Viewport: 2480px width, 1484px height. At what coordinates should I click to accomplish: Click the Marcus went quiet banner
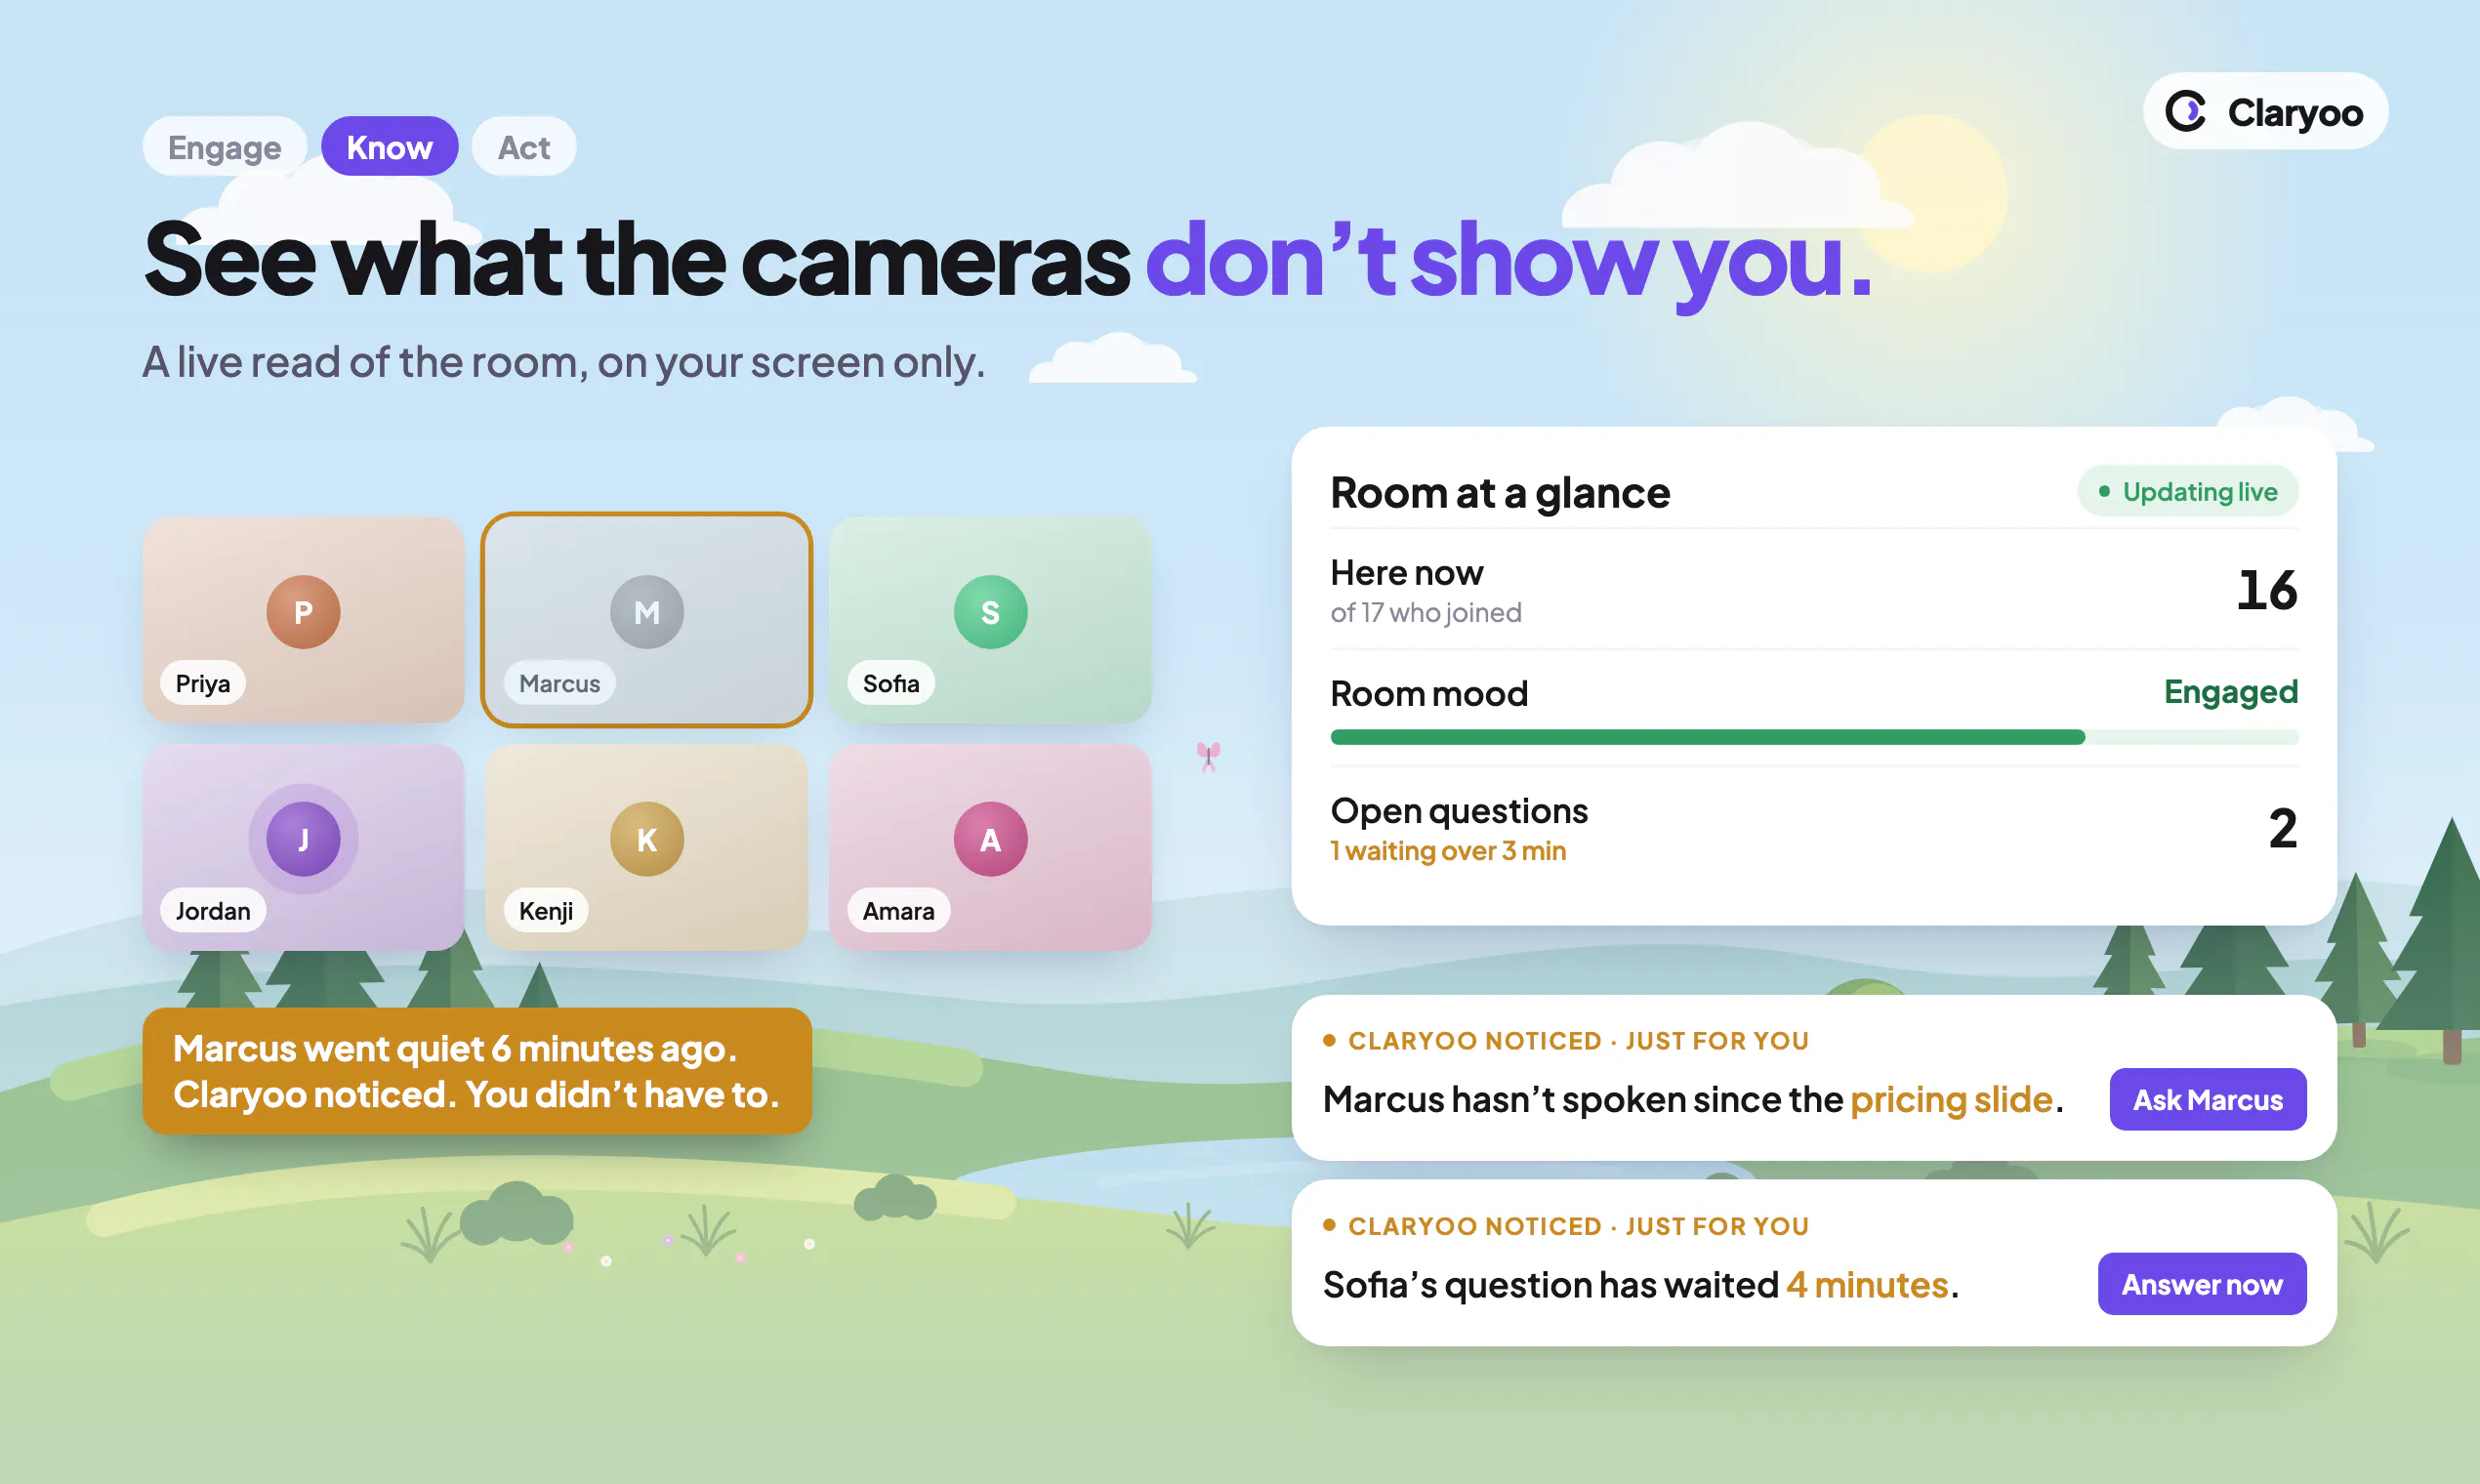point(477,1071)
